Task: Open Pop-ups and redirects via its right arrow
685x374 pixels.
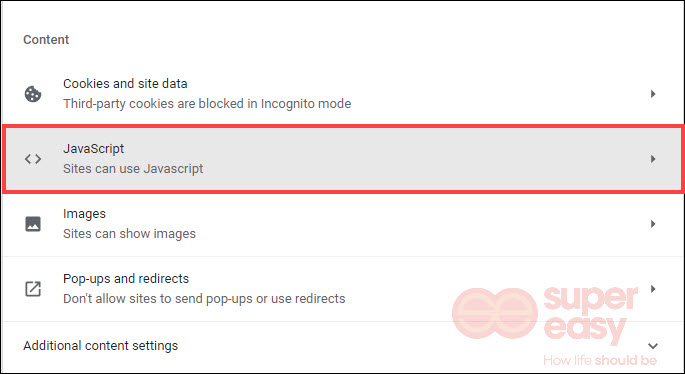Action: (653, 289)
